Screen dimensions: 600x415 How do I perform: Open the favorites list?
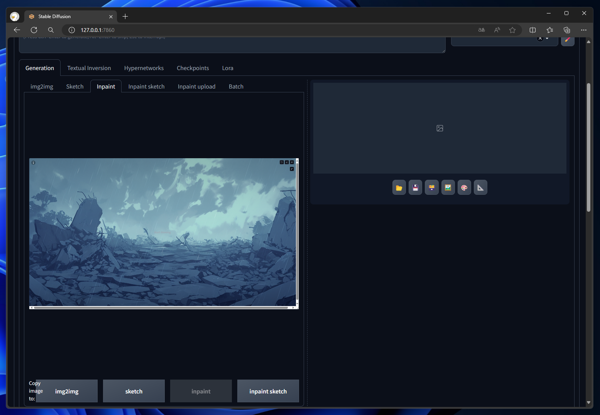pyautogui.click(x=549, y=30)
